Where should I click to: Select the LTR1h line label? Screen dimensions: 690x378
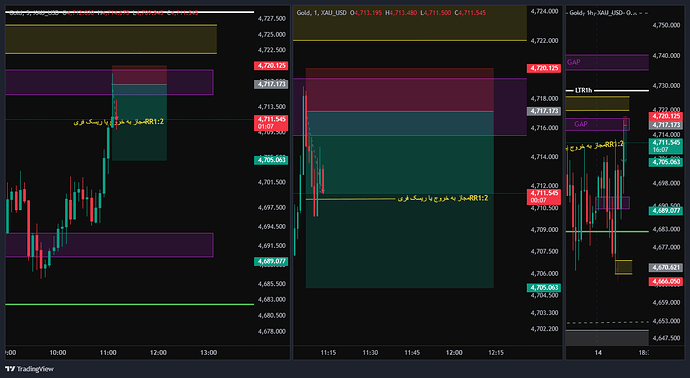[584, 91]
